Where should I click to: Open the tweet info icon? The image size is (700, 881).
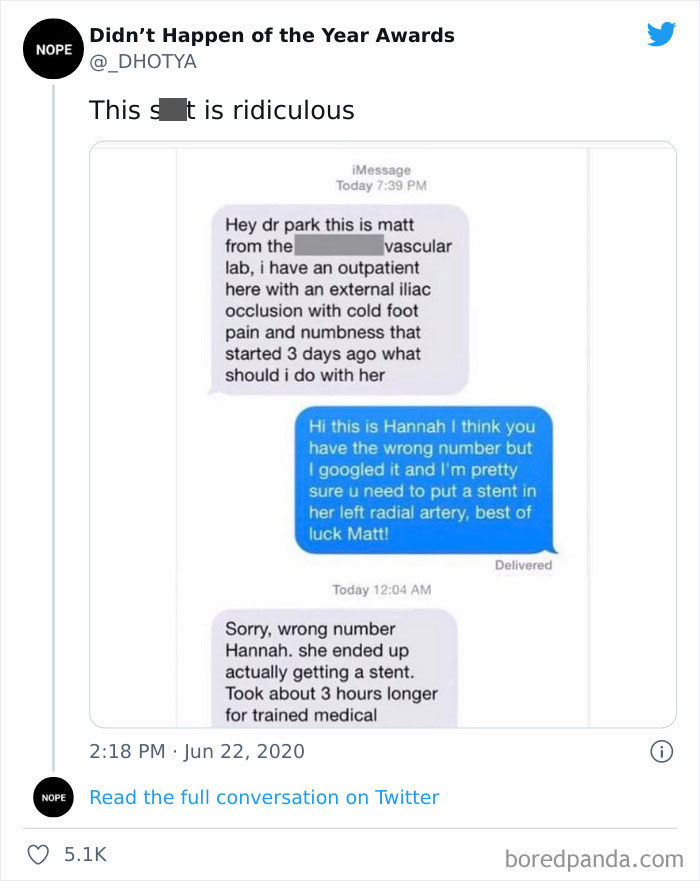pyautogui.click(x=661, y=751)
